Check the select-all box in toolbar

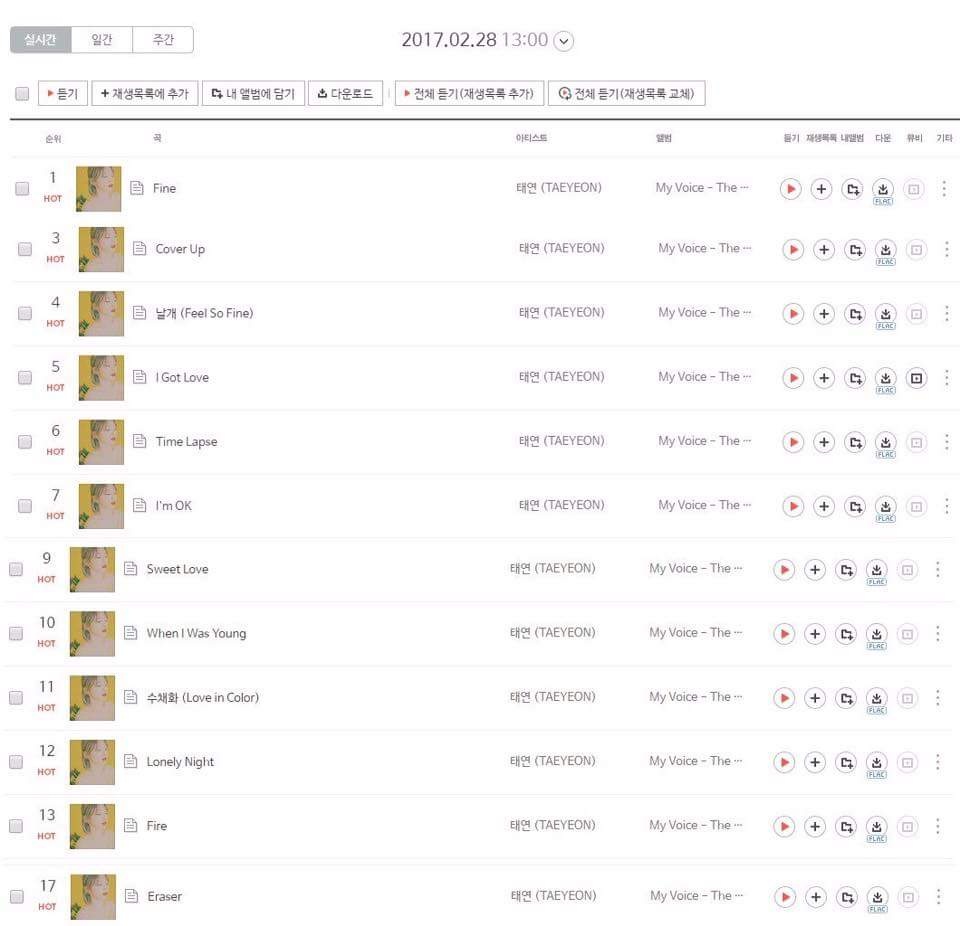point(22,94)
